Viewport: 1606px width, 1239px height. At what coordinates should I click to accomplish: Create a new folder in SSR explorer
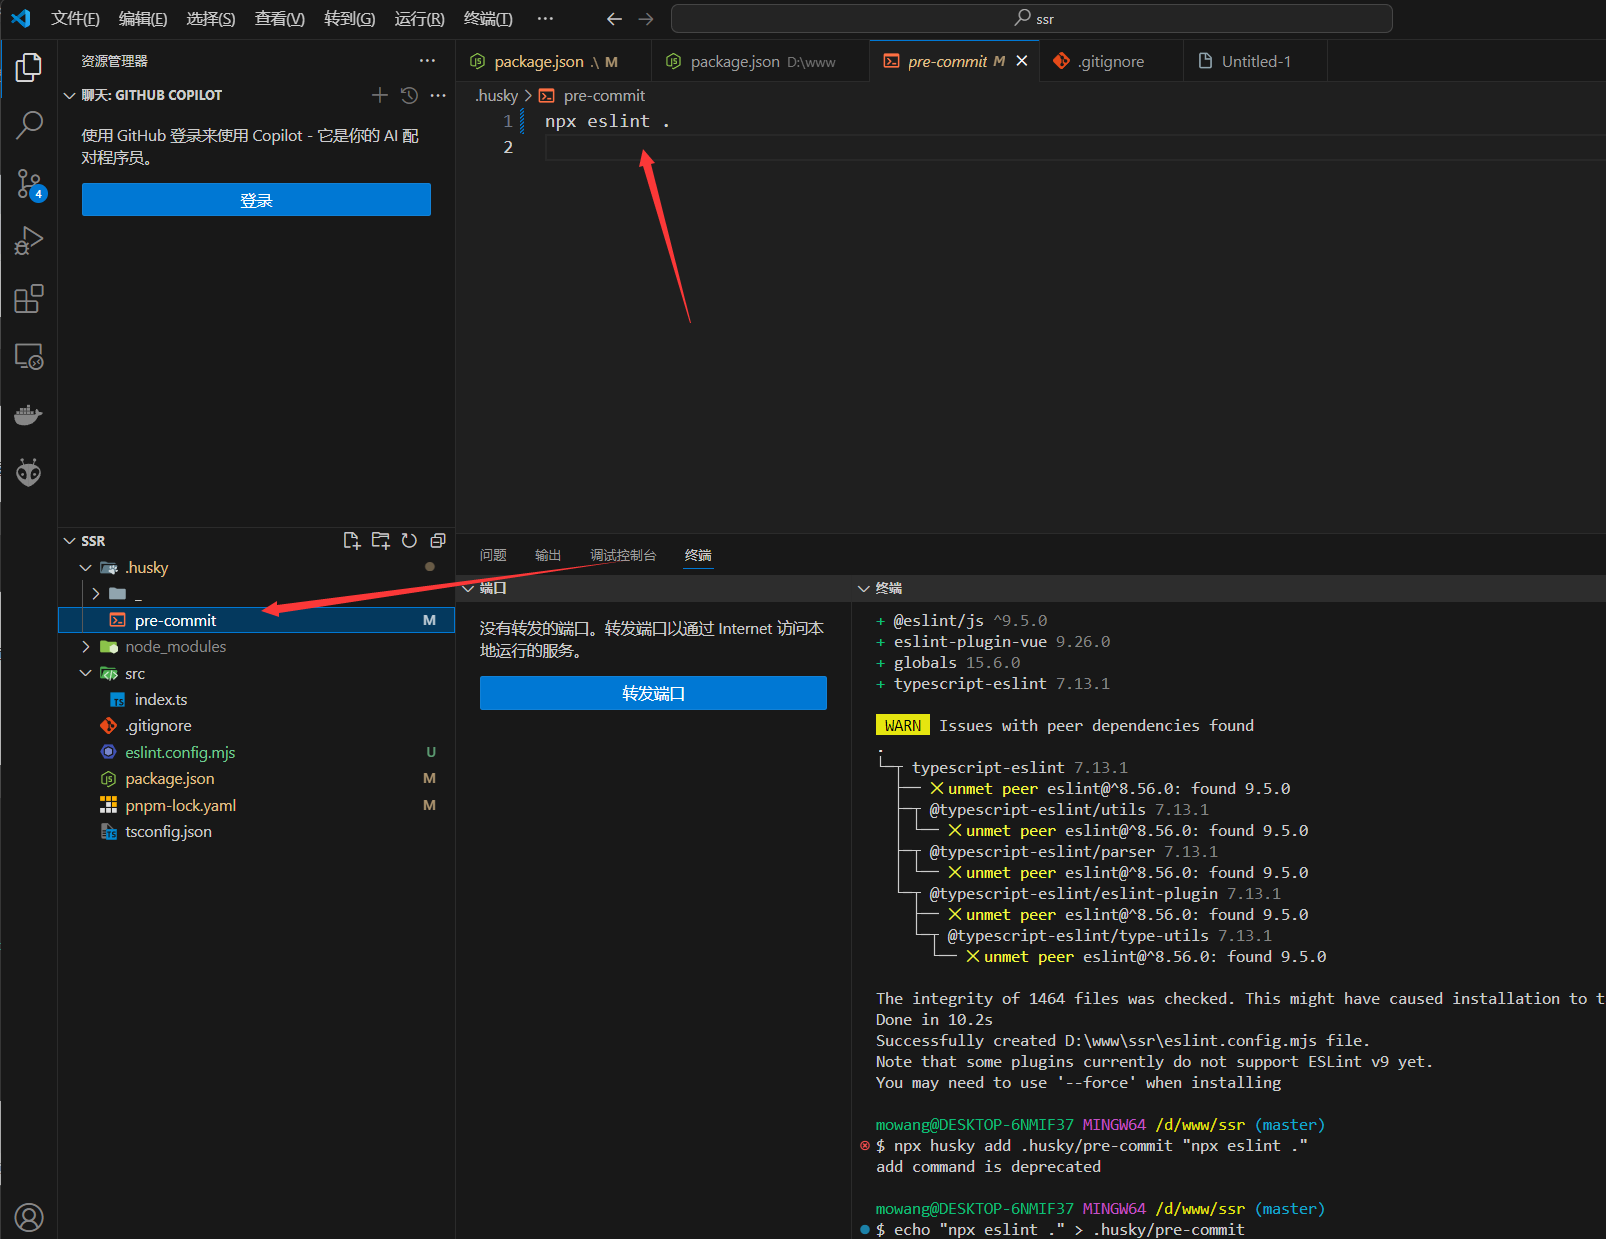(x=380, y=540)
